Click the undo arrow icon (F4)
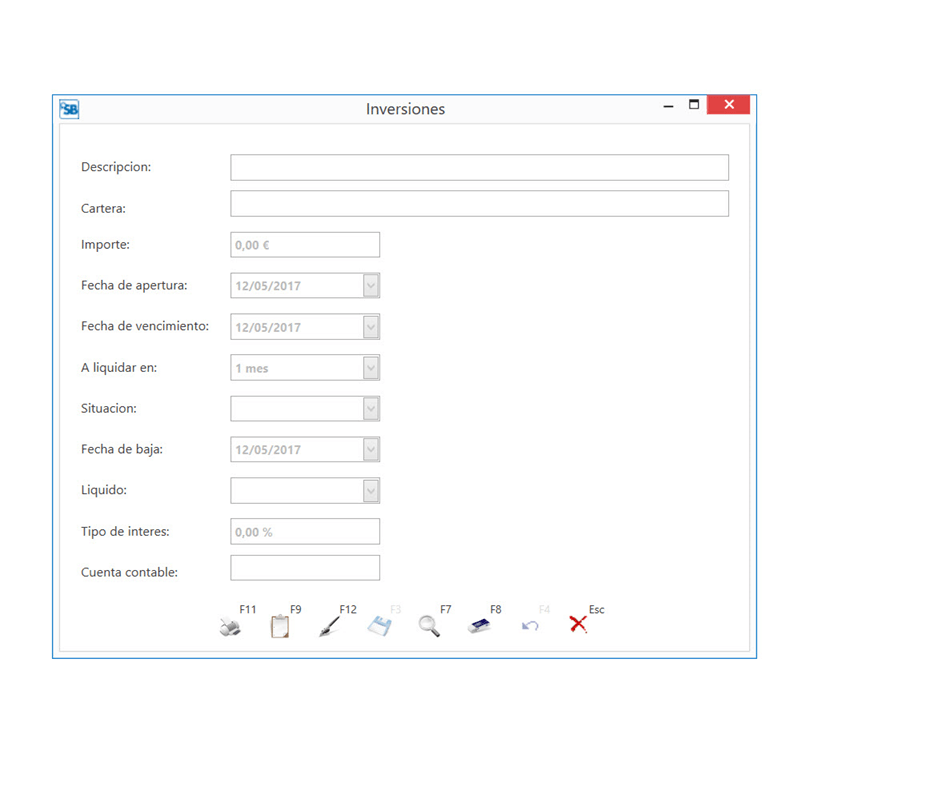This screenshot has height=790, width=950. pyautogui.click(x=530, y=627)
